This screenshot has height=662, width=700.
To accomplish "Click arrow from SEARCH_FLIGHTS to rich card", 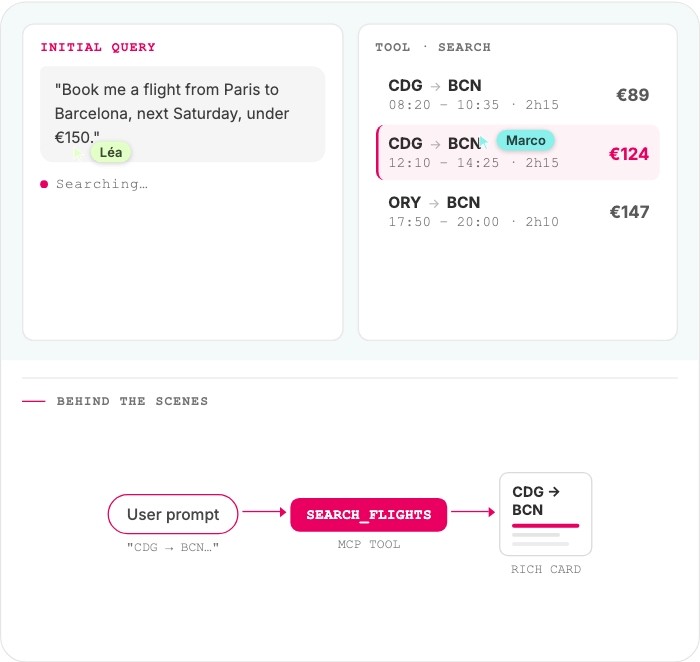I will pos(472,513).
